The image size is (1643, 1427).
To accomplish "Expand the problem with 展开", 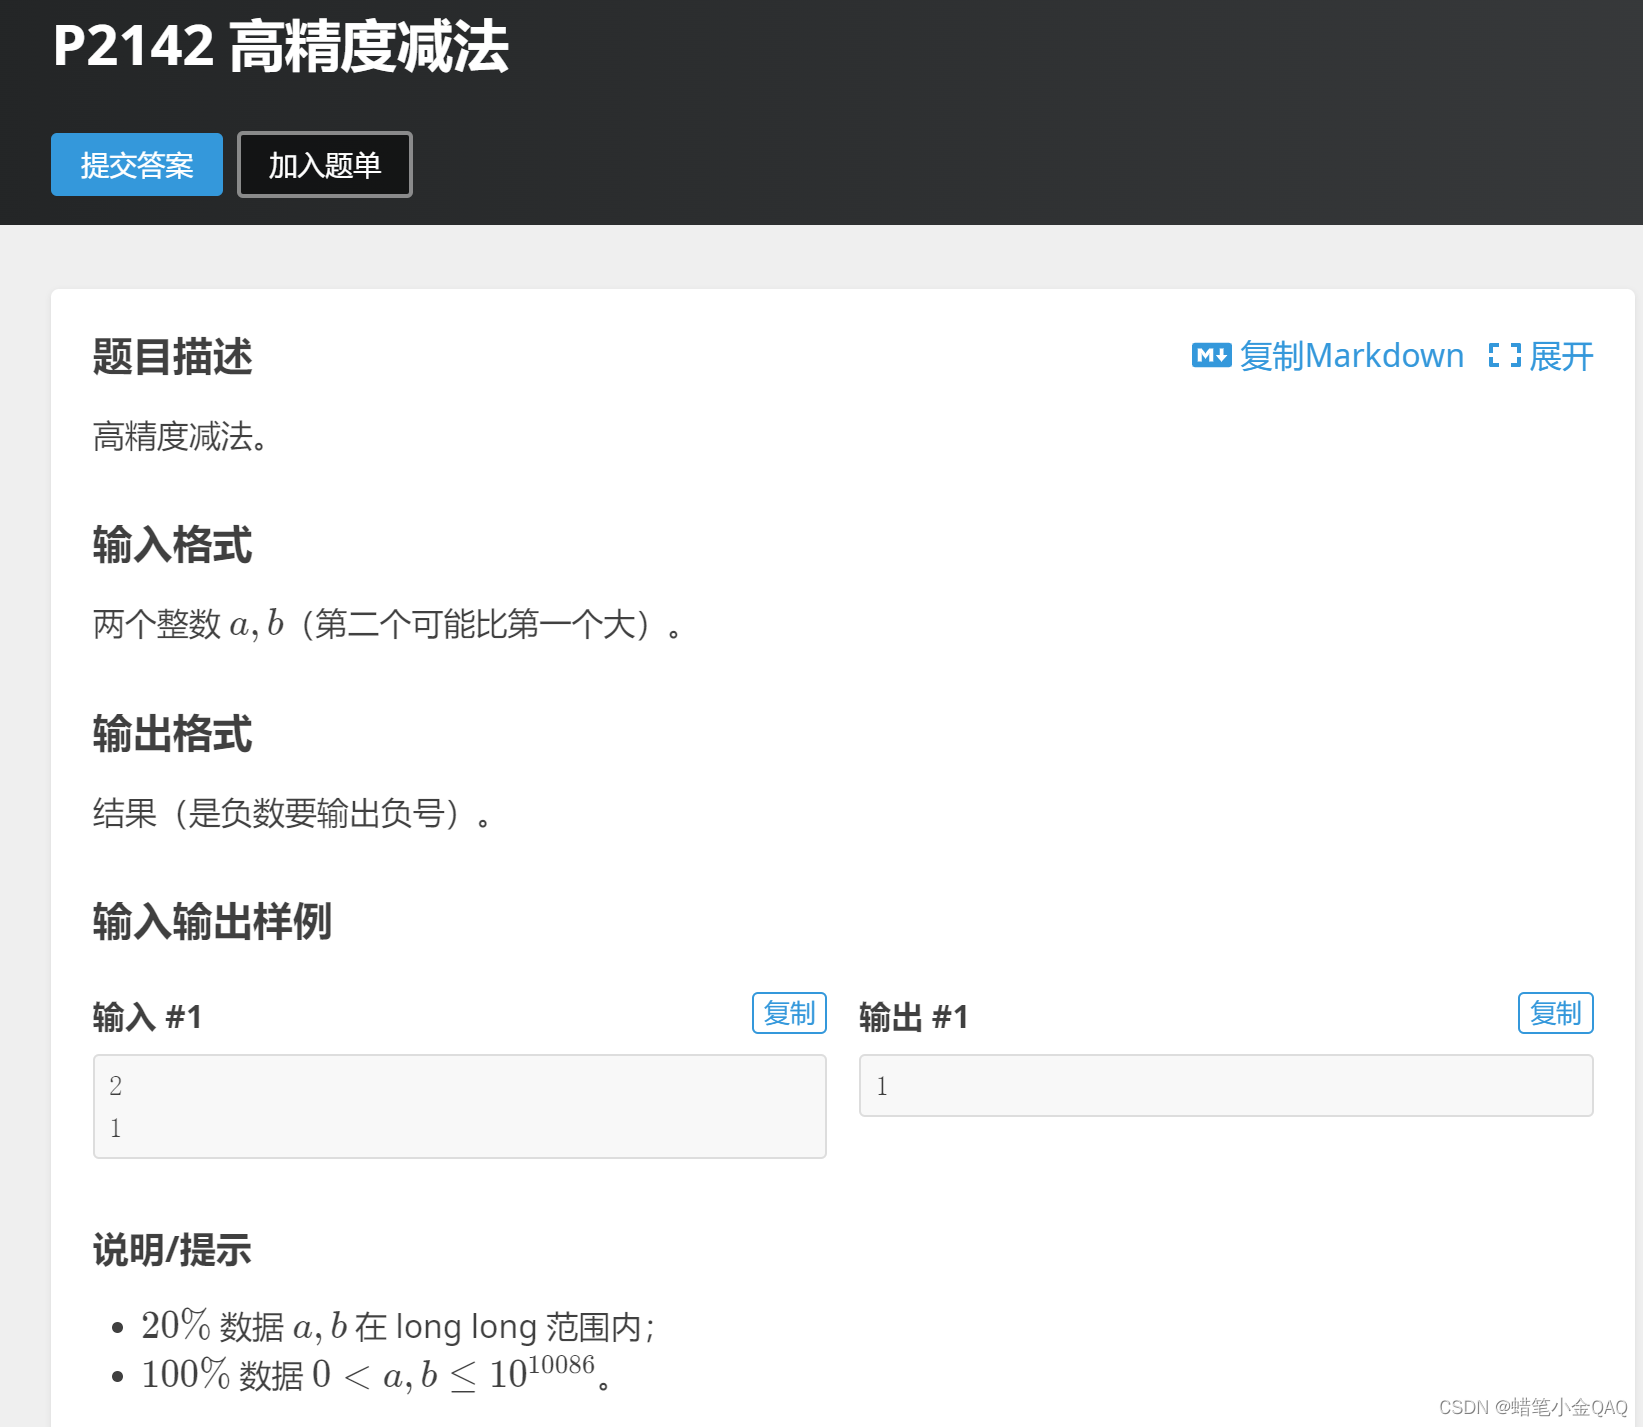I will tap(1561, 356).
